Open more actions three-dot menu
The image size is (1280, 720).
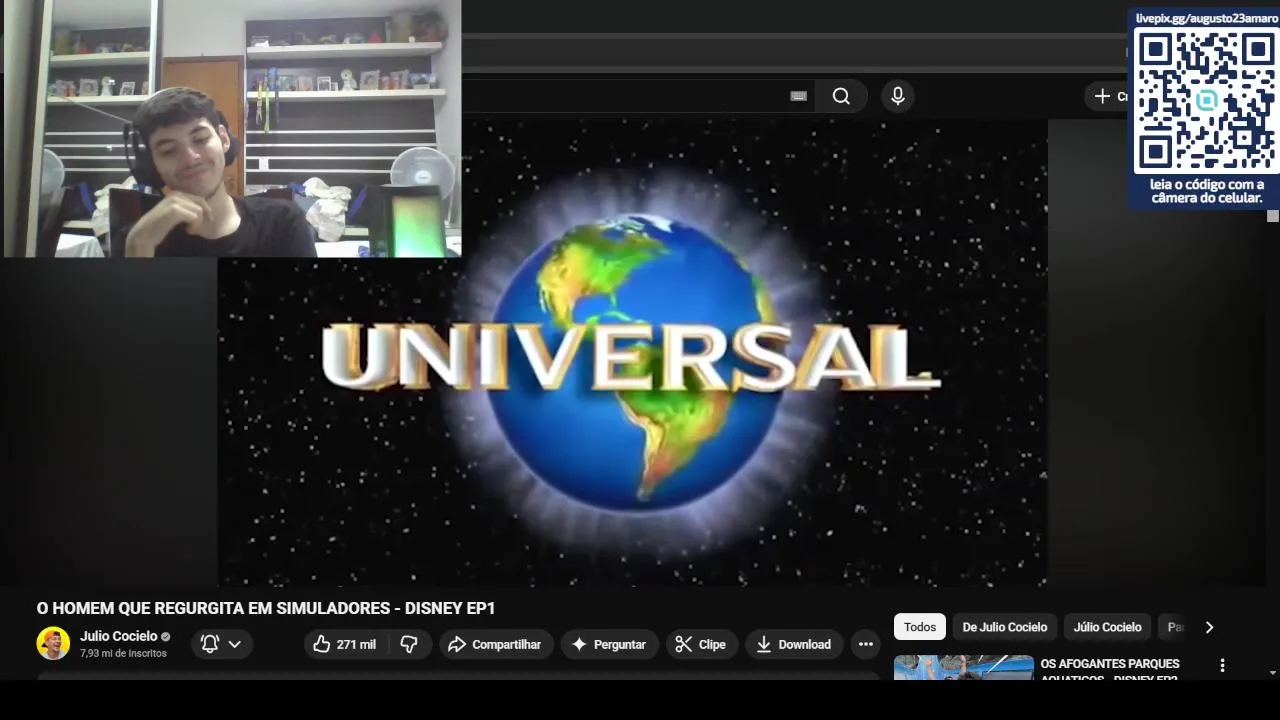[x=866, y=645]
